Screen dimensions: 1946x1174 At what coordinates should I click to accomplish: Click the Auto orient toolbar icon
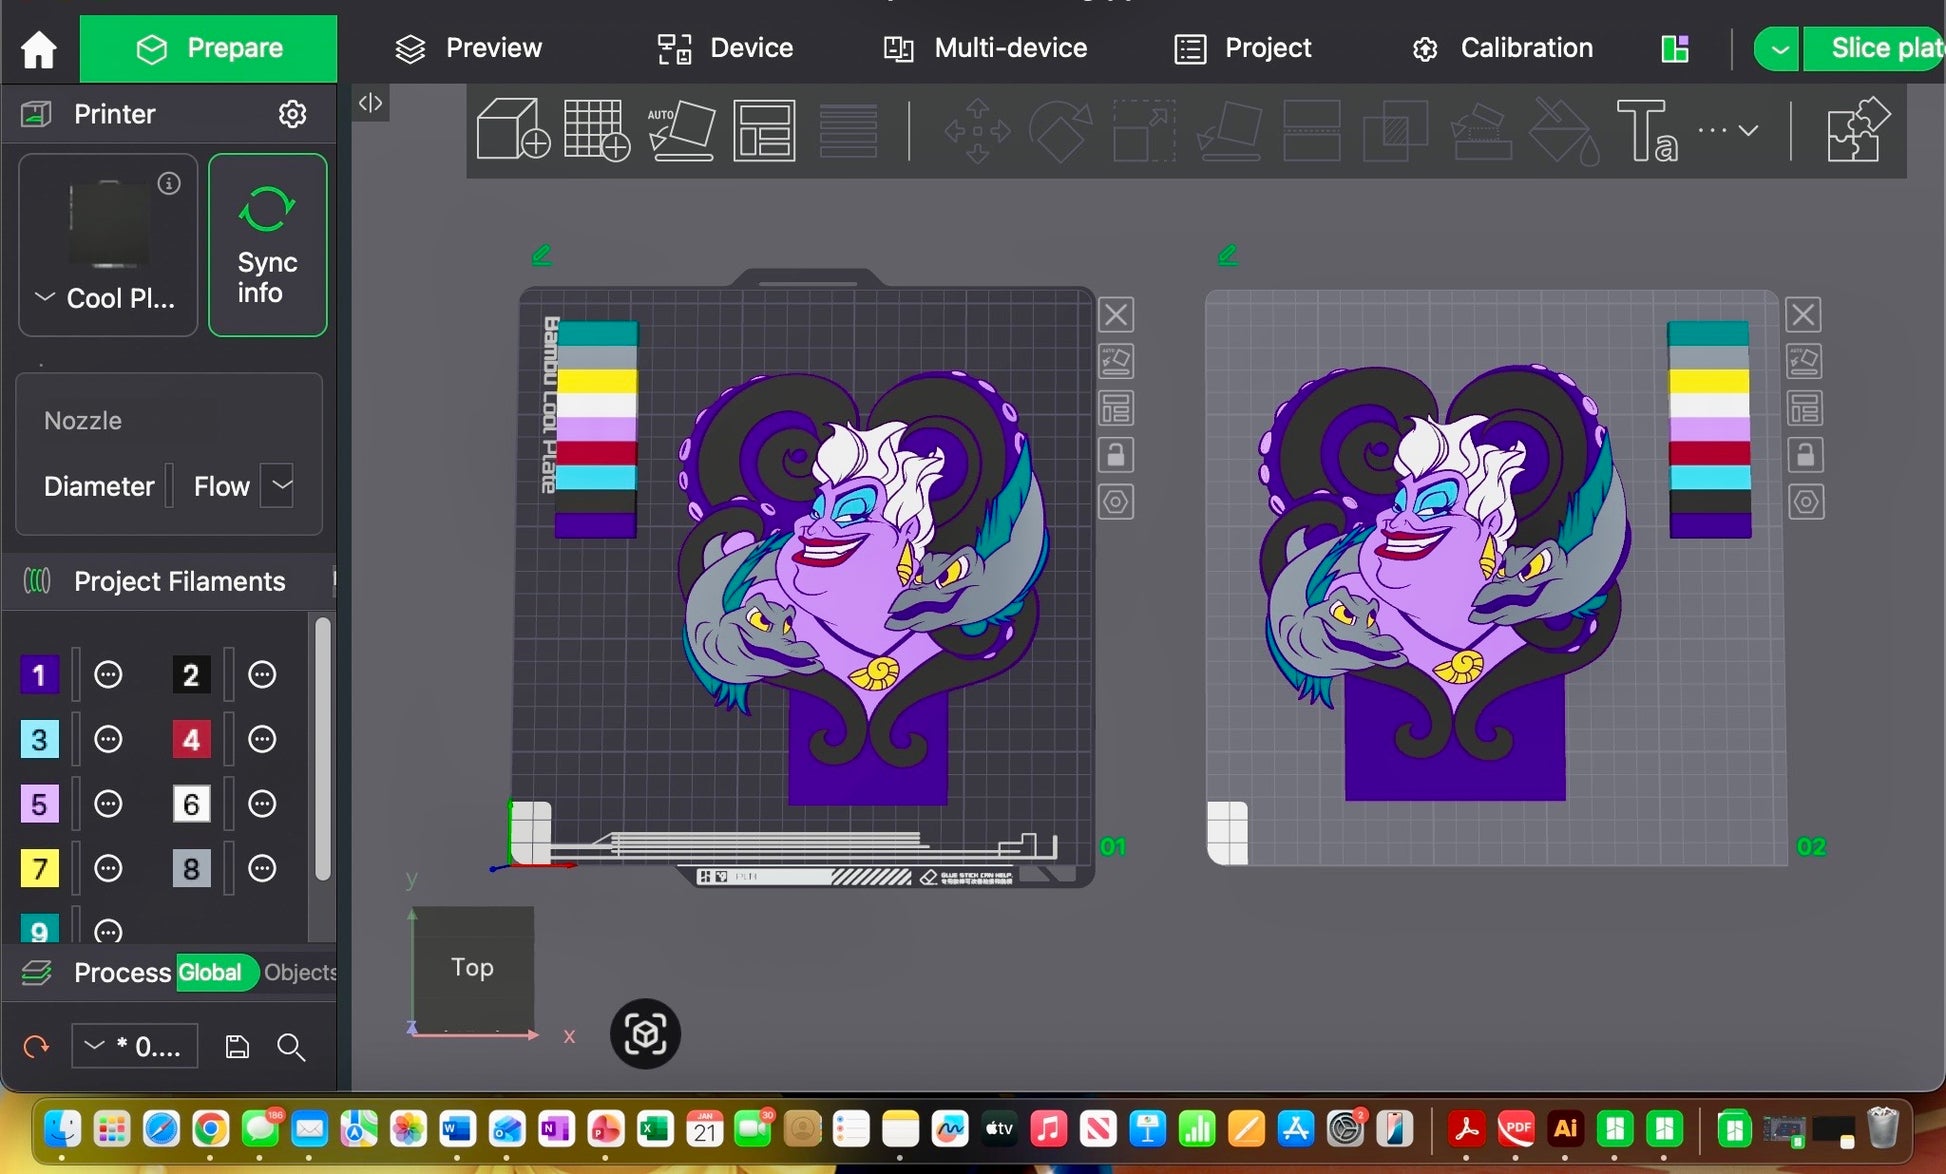[x=680, y=130]
